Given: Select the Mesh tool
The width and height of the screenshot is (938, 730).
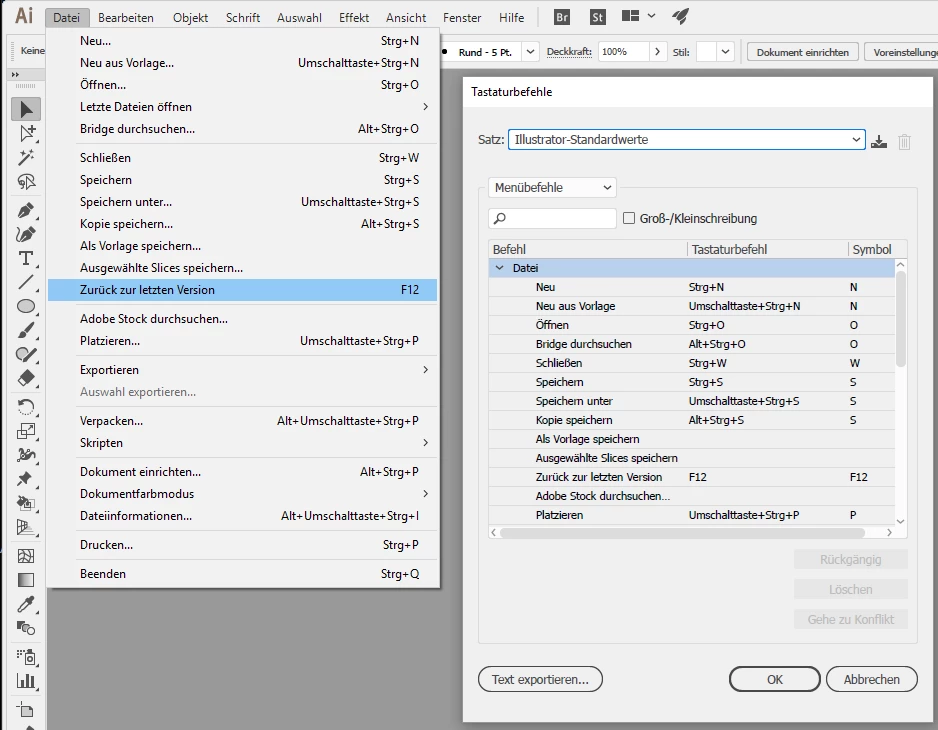Looking at the screenshot, I should point(26,556).
